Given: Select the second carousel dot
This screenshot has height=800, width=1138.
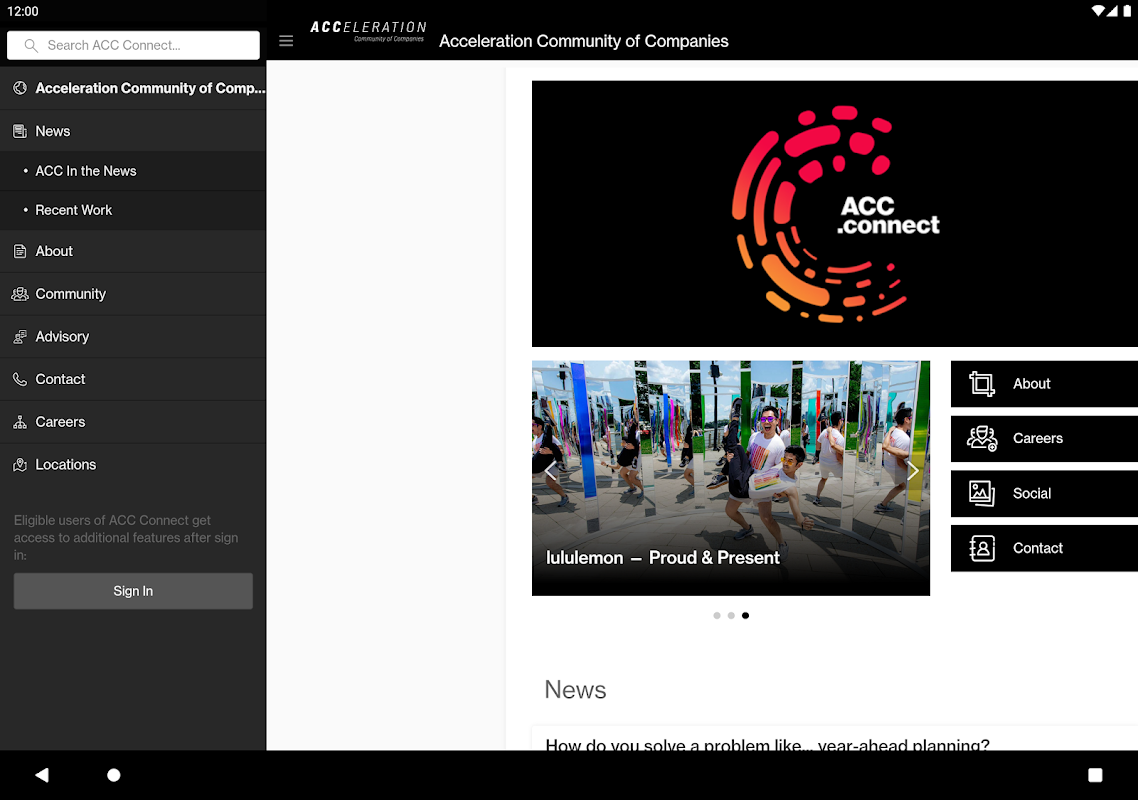Looking at the screenshot, I should (x=731, y=616).
